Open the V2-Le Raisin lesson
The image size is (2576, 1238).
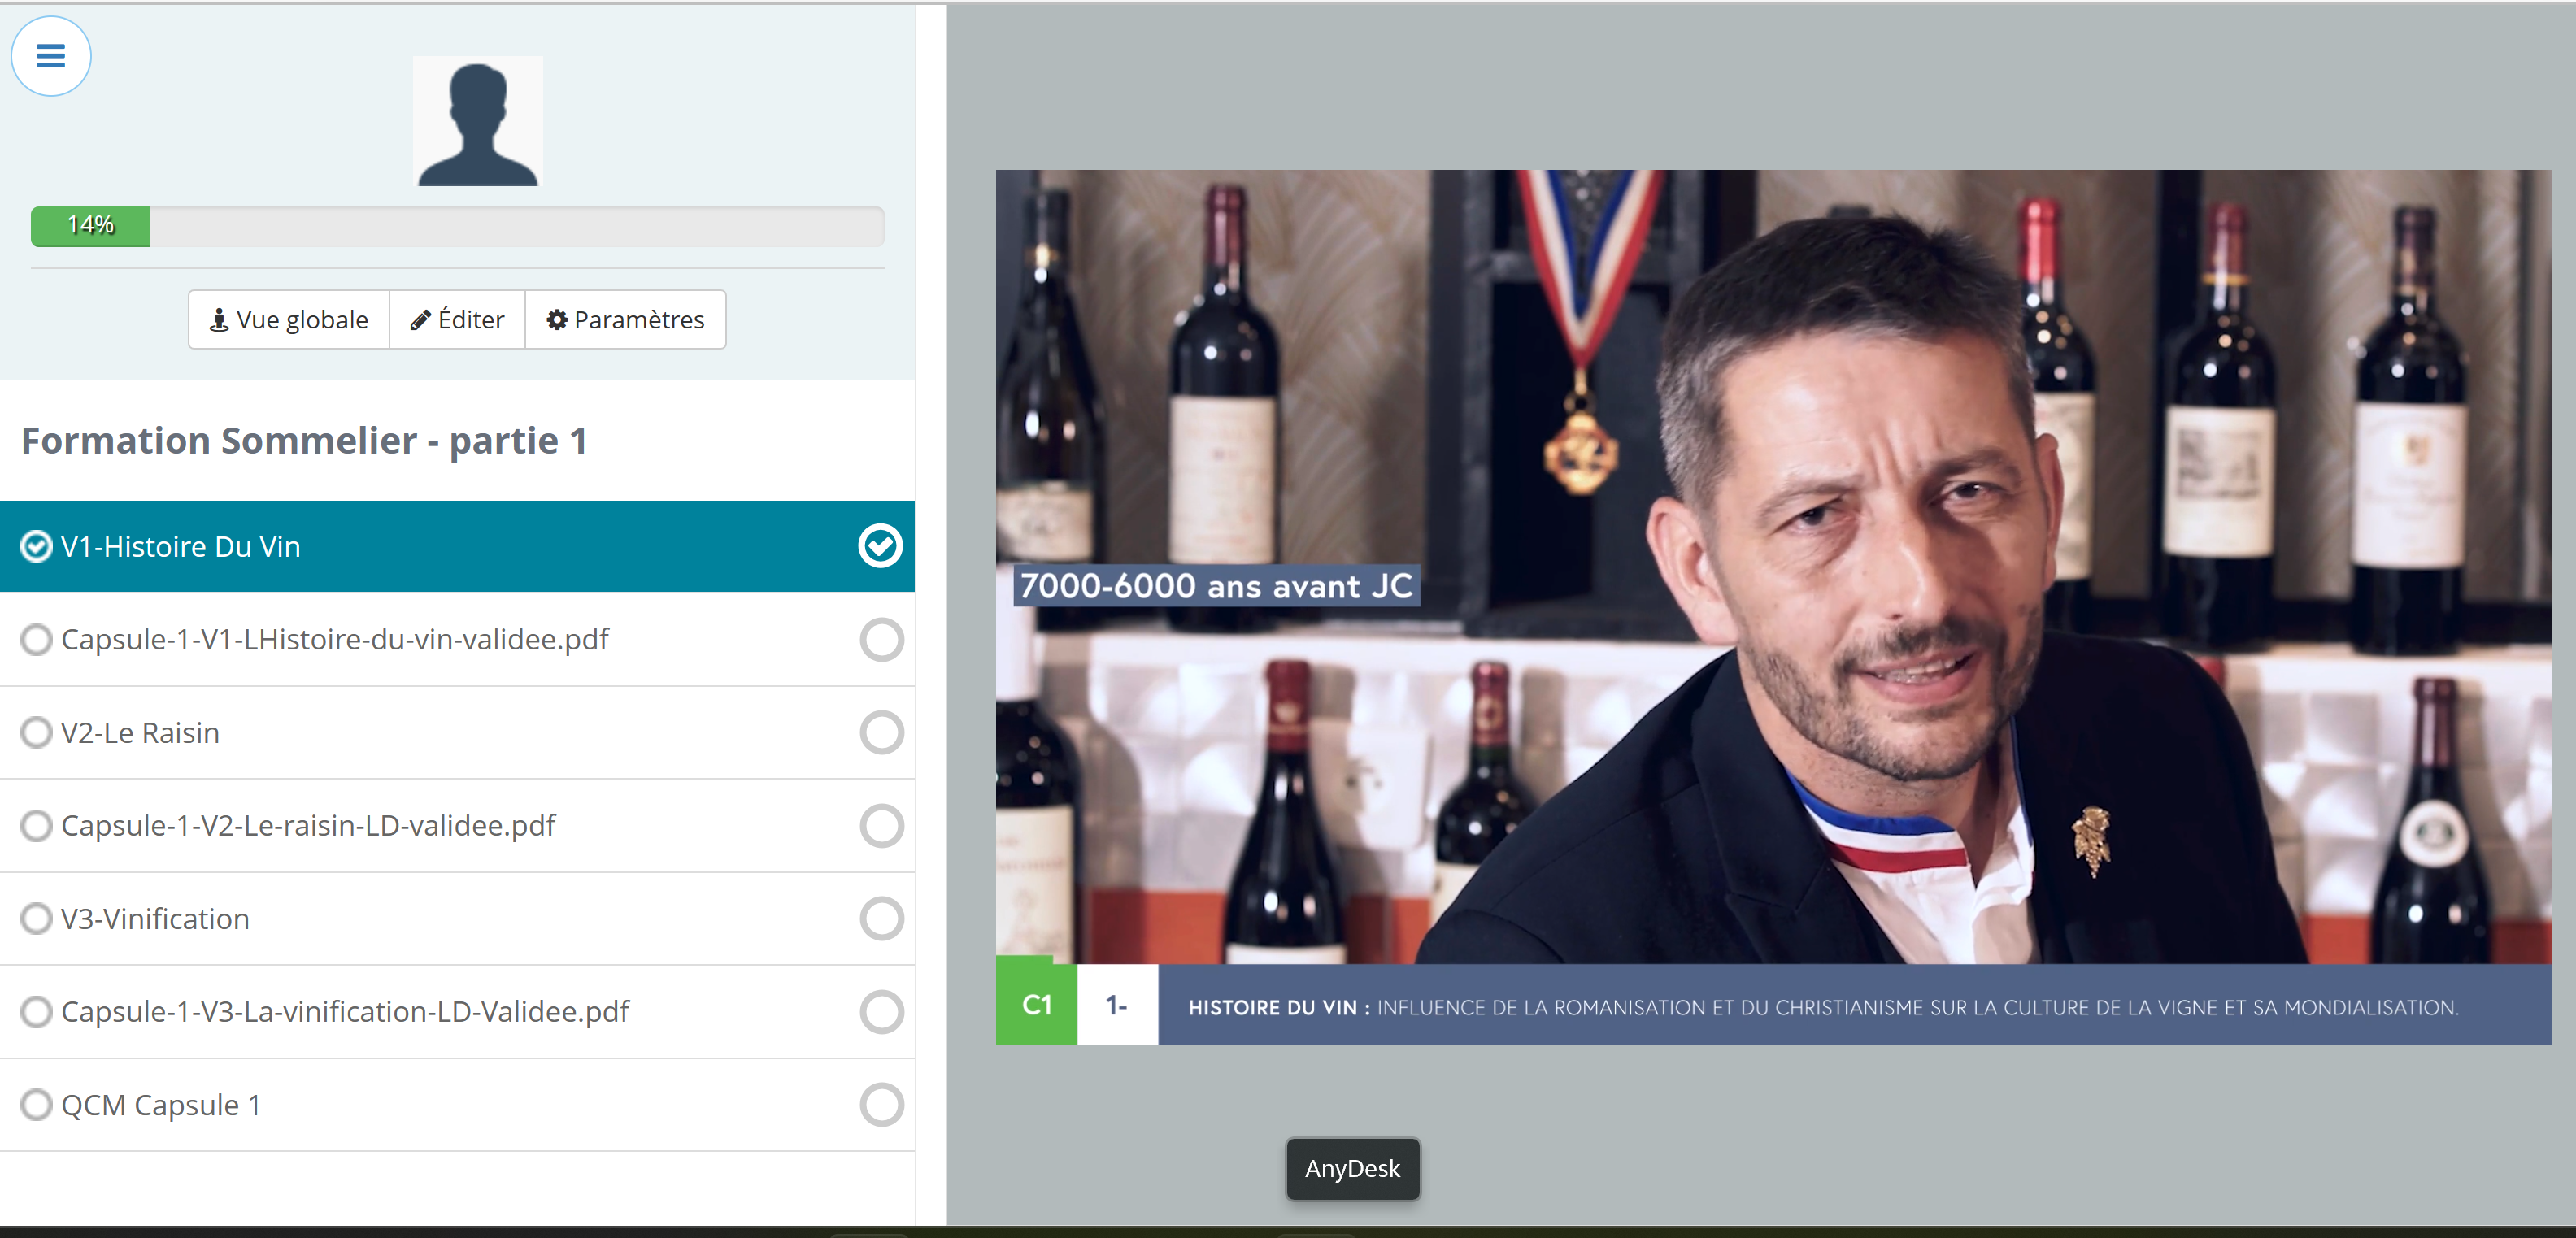140,733
